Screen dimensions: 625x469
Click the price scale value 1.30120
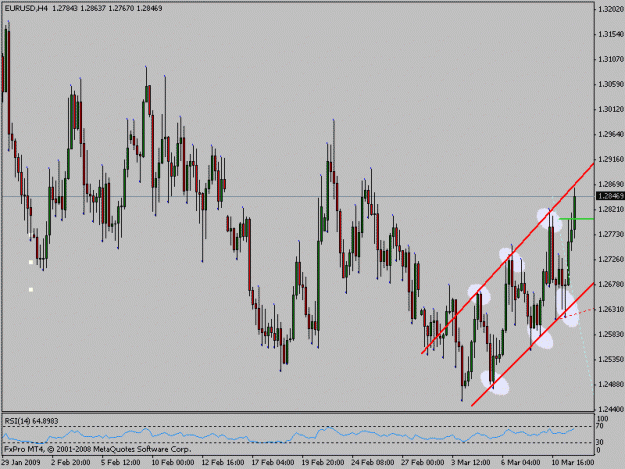pos(611,109)
